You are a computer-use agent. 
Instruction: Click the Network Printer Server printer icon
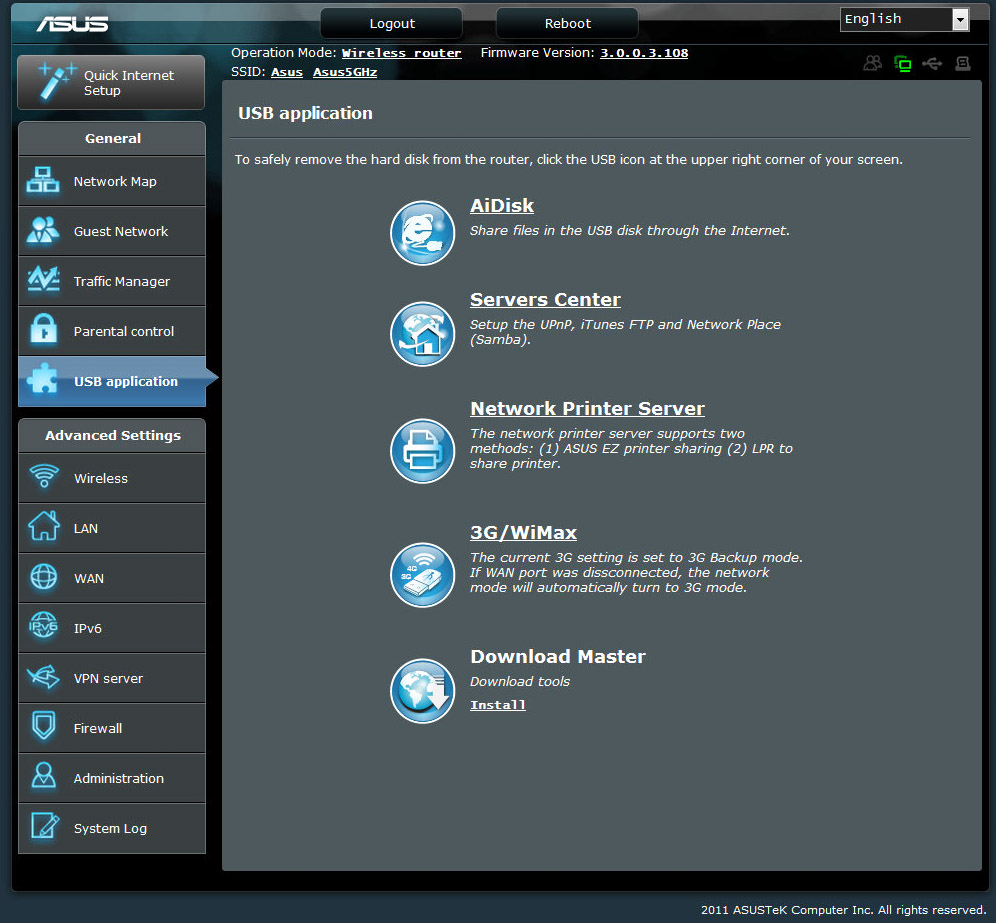coord(422,451)
